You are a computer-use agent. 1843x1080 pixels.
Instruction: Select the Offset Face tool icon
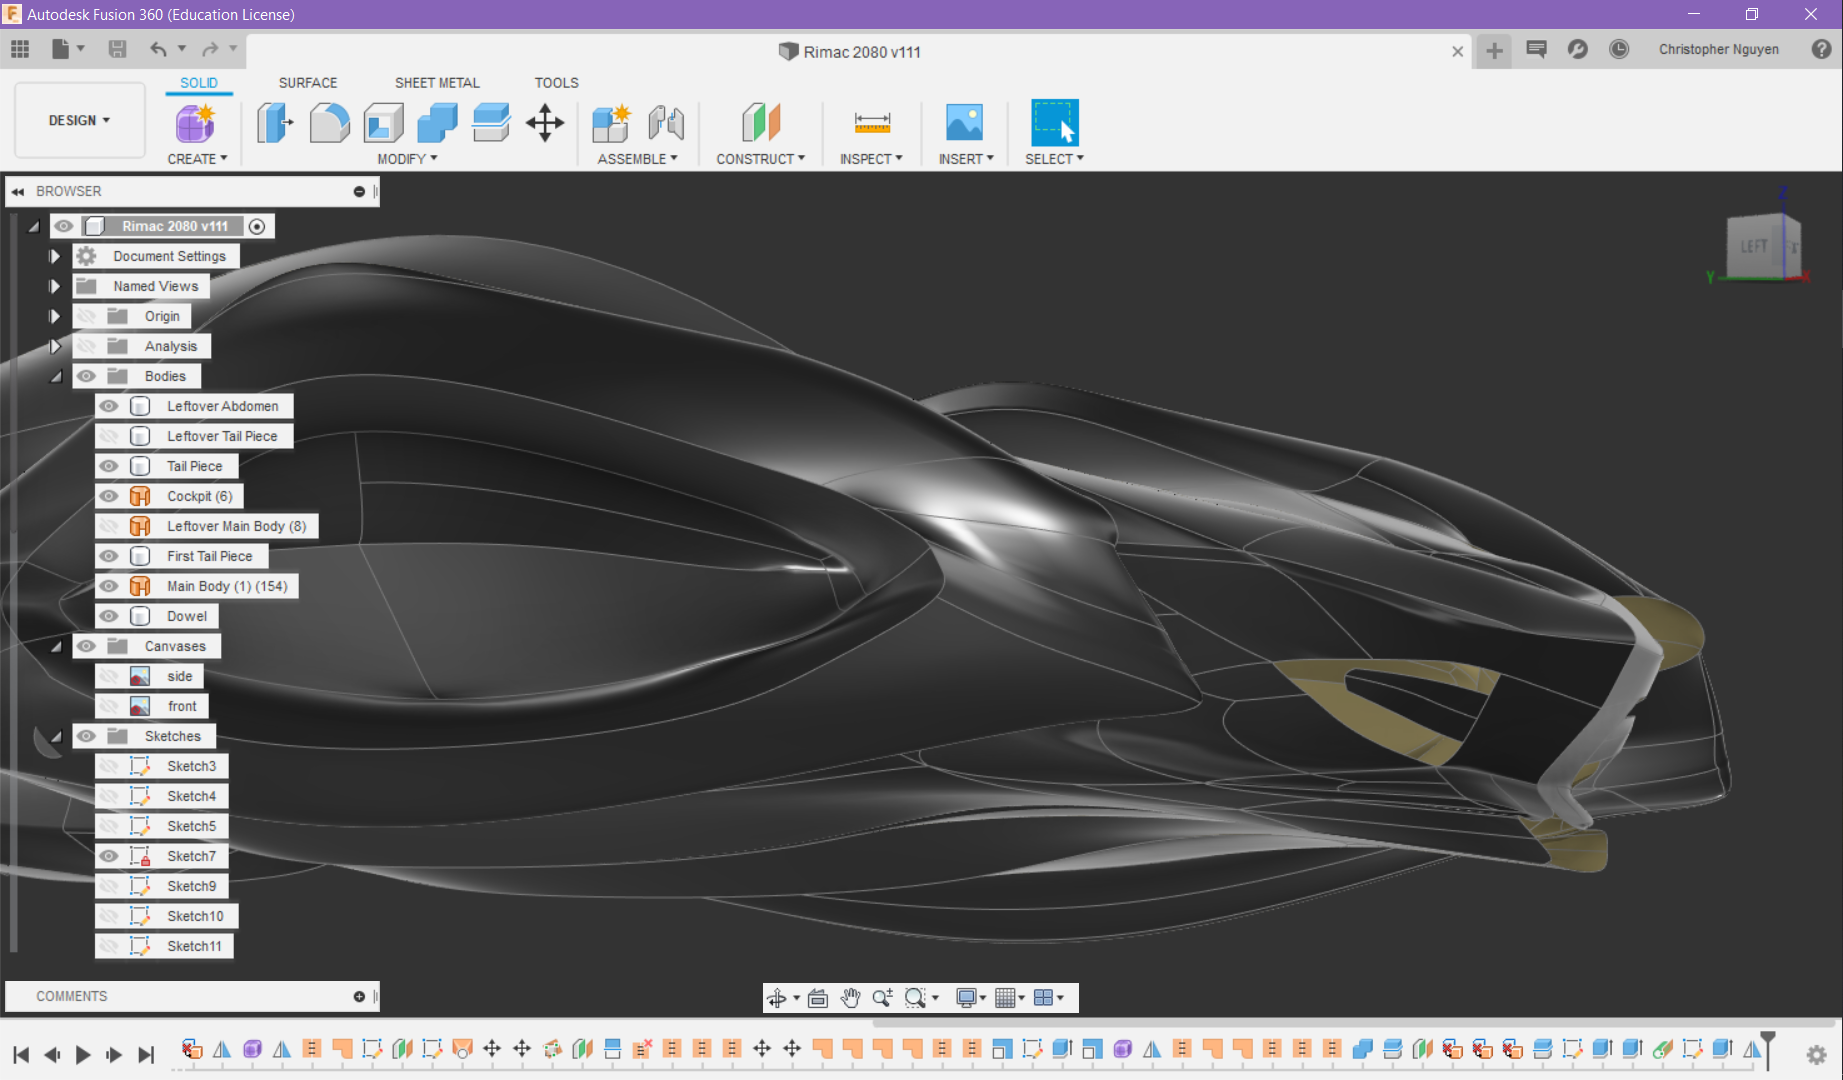[x=491, y=123]
